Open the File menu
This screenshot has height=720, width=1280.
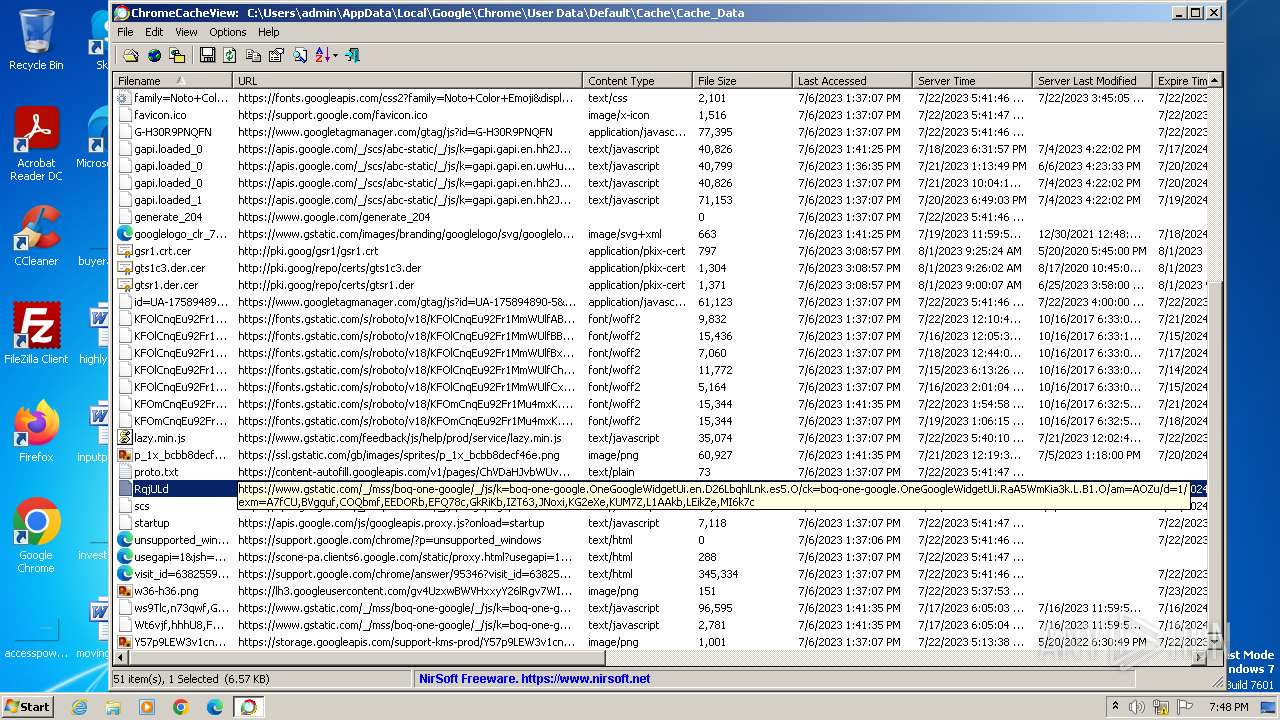coord(125,32)
